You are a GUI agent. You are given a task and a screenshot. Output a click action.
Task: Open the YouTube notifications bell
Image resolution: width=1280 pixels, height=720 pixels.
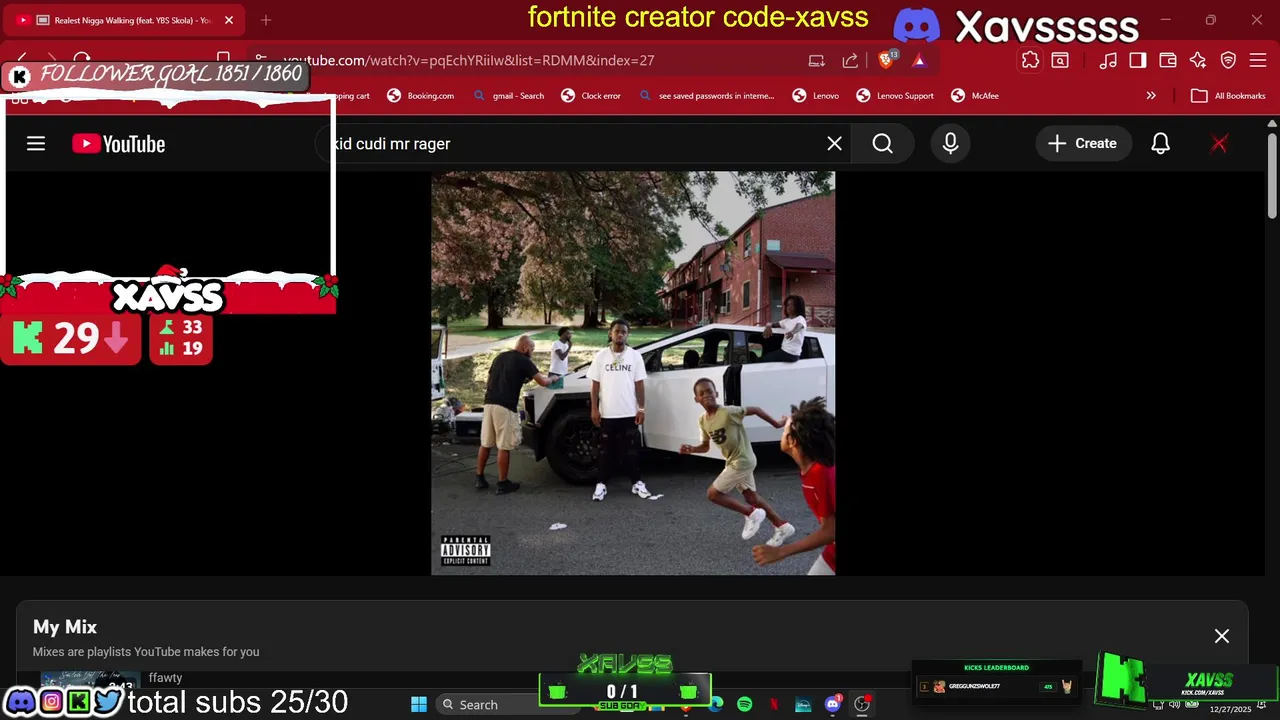[x=1160, y=144]
